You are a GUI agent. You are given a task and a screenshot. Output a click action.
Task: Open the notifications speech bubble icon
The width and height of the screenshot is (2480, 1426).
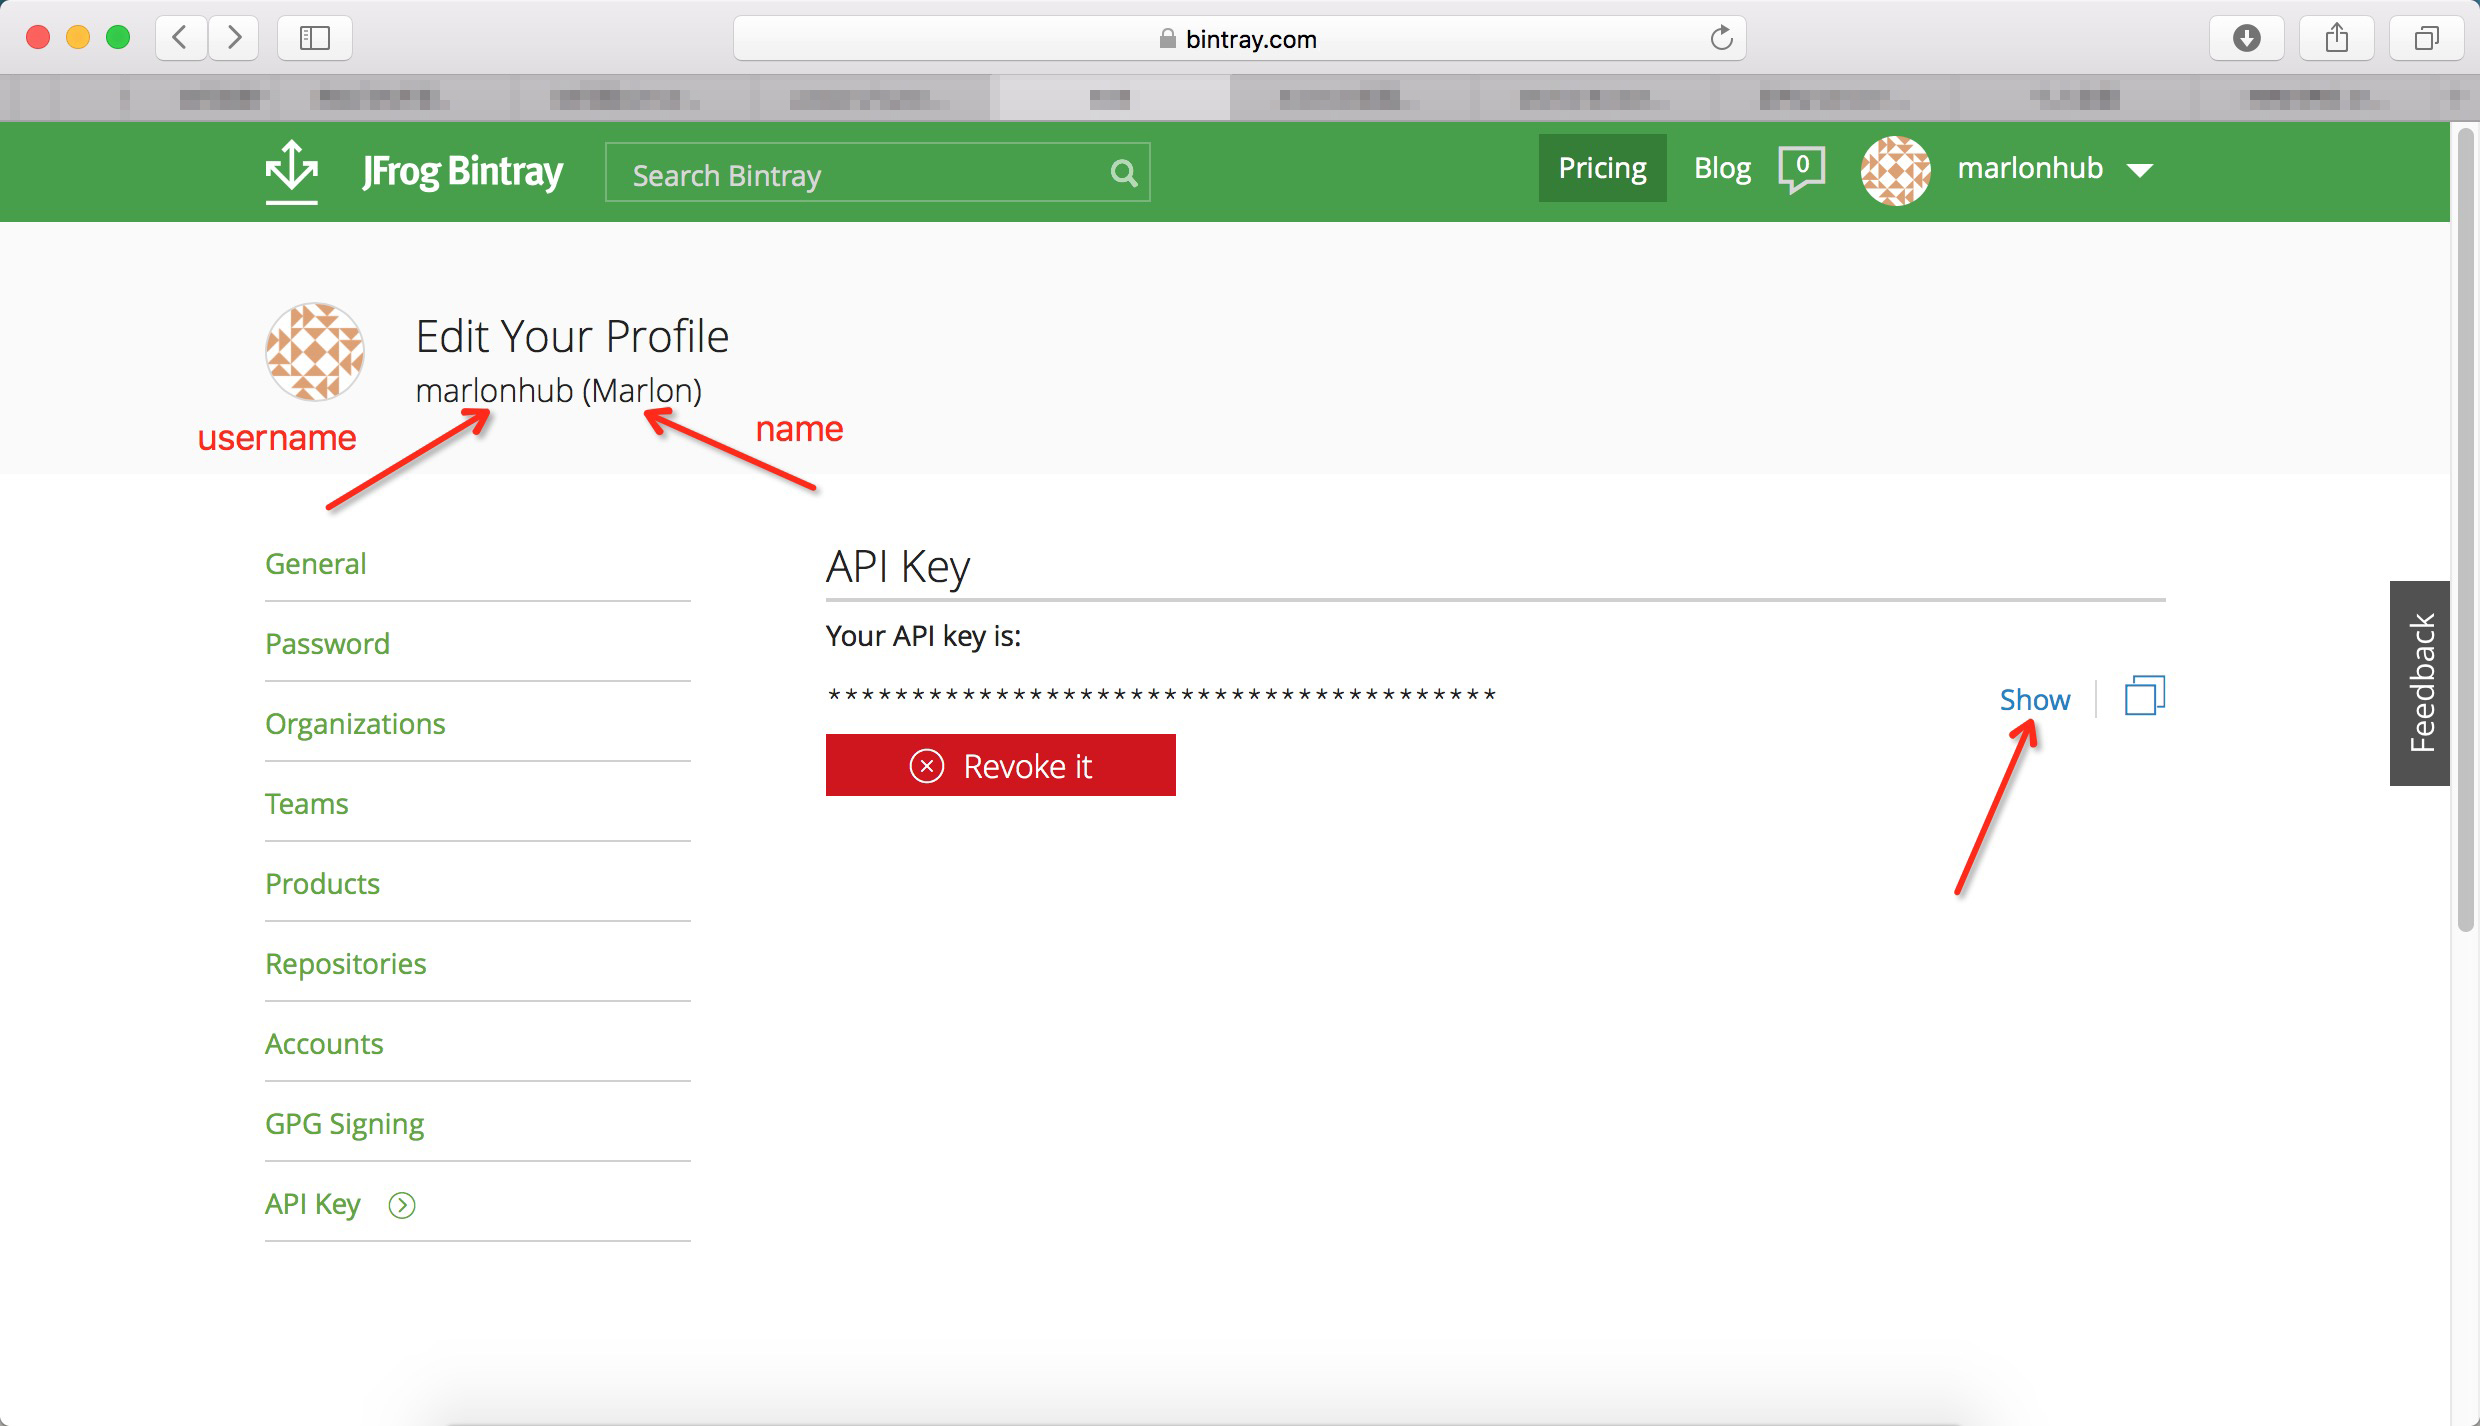pos(1802,169)
